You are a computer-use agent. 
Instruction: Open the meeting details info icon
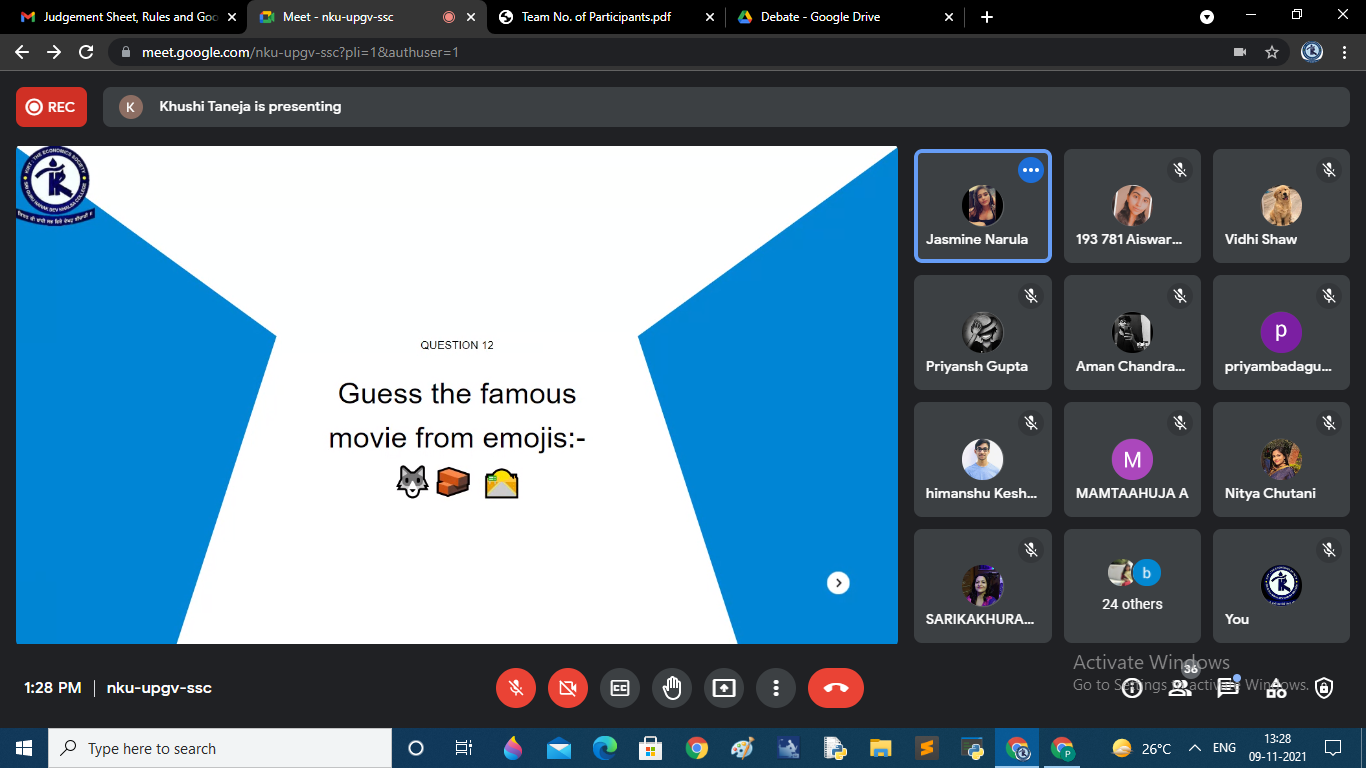[x=1131, y=688]
